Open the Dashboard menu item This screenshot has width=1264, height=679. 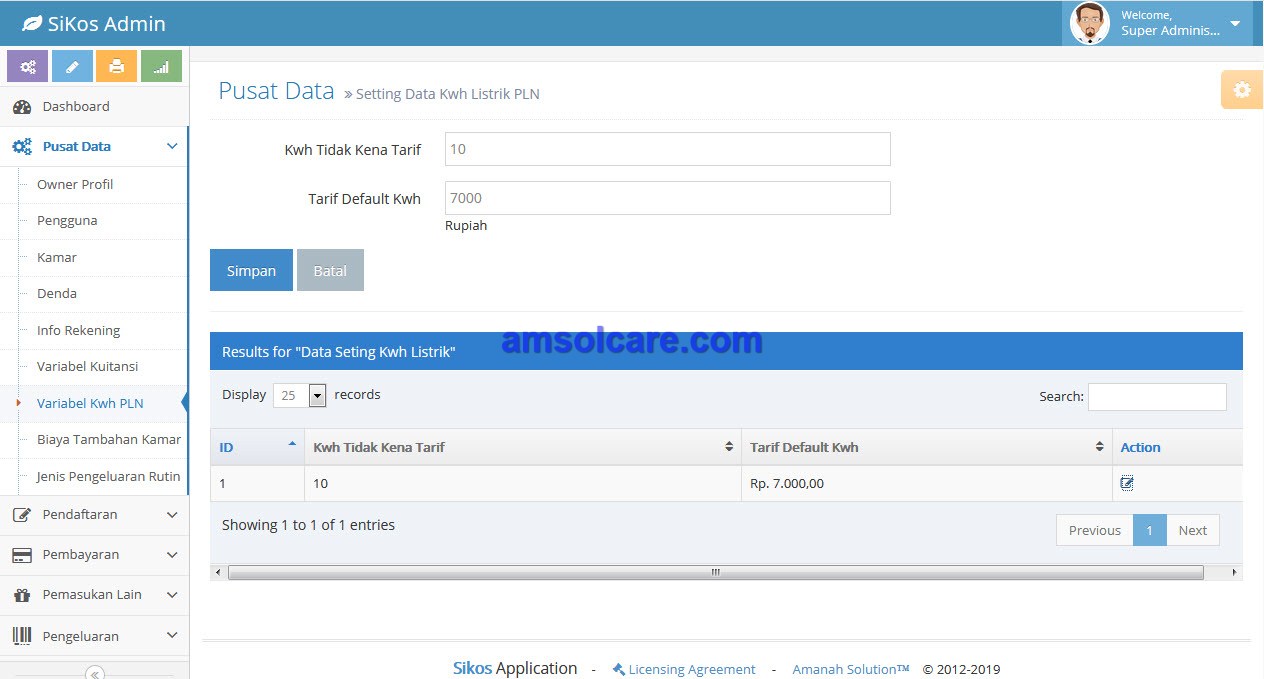tap(94, 107)
